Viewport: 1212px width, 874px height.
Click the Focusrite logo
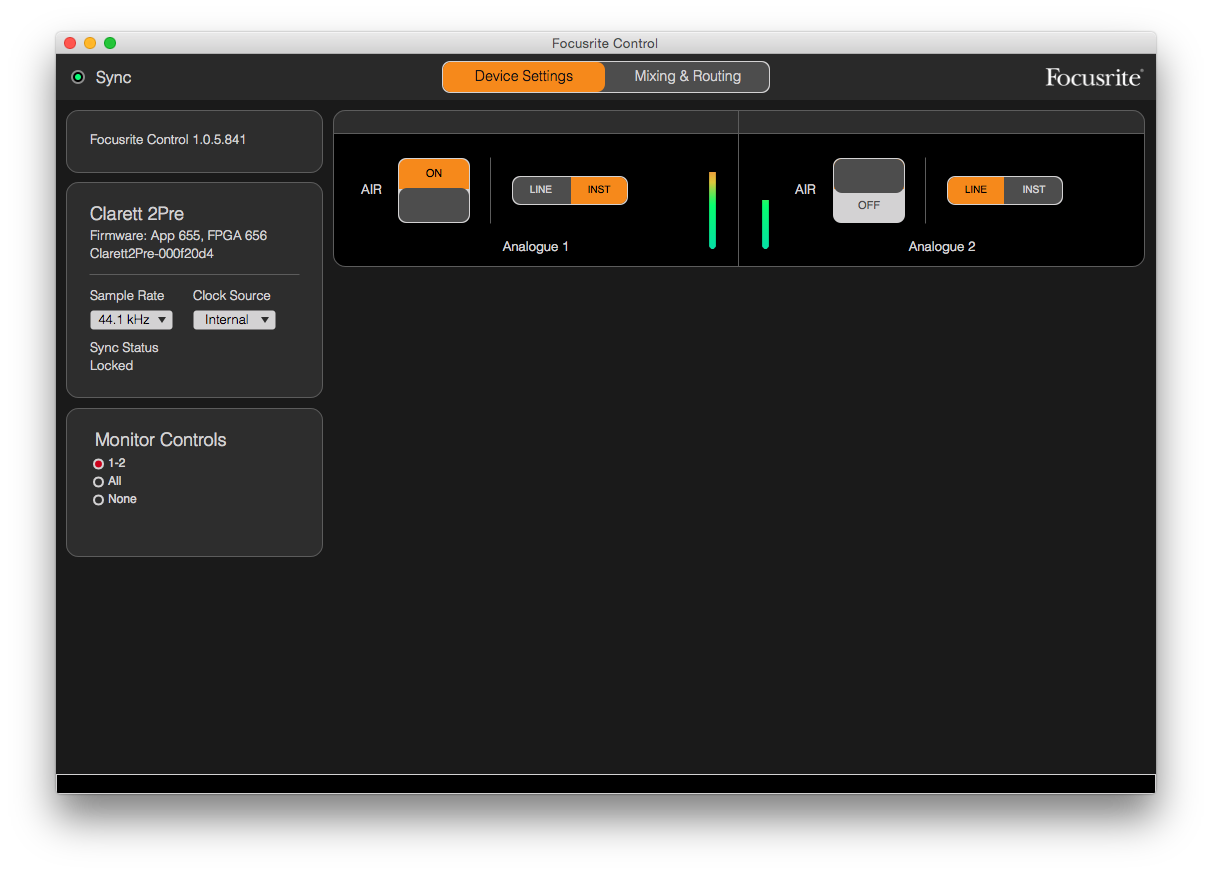tap(1094, 77)
